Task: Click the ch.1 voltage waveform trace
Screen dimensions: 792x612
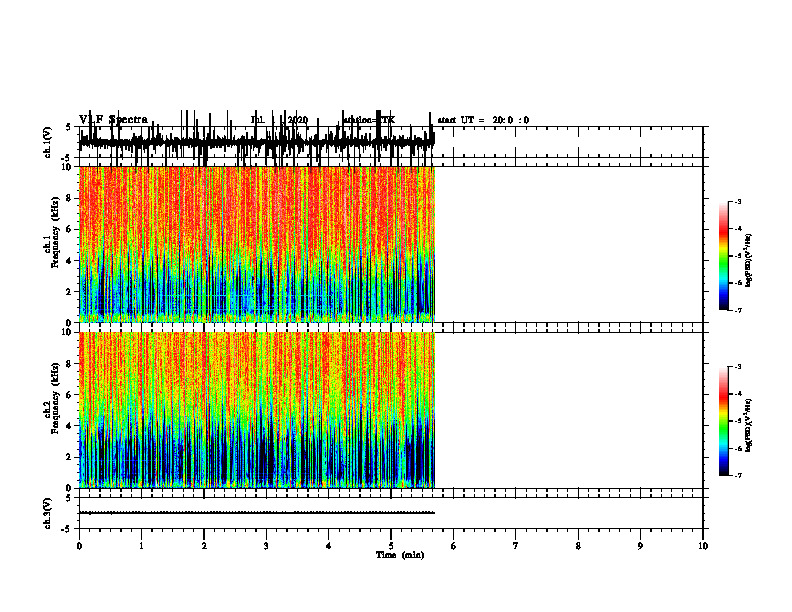Action: 257,141
